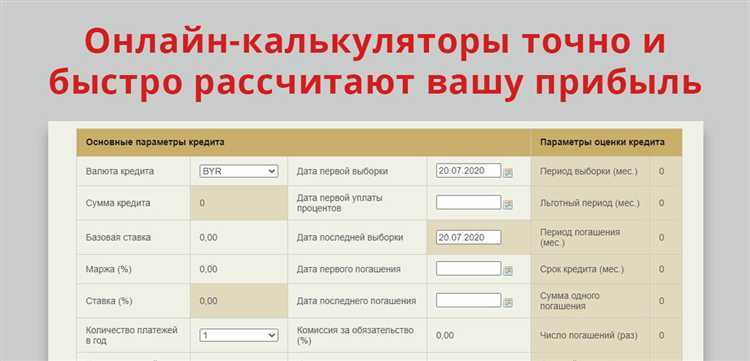Viewport: 750px width, 361px height.
Task: Click the Дата первого погашения label
Action: (x=348, y=269)
